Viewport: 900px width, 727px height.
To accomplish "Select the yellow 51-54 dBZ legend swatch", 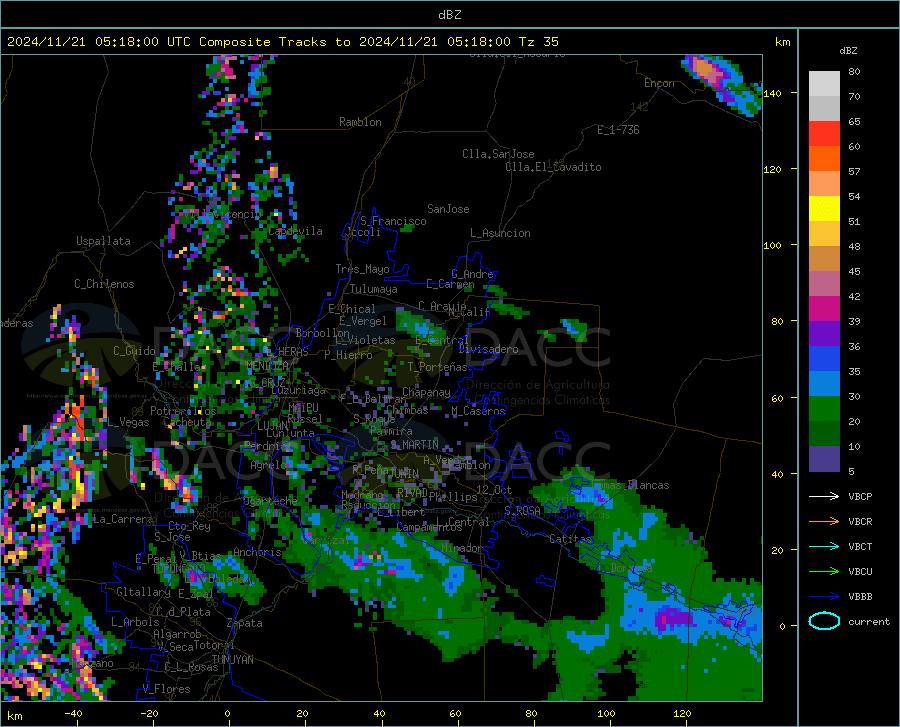I will 824,209.
